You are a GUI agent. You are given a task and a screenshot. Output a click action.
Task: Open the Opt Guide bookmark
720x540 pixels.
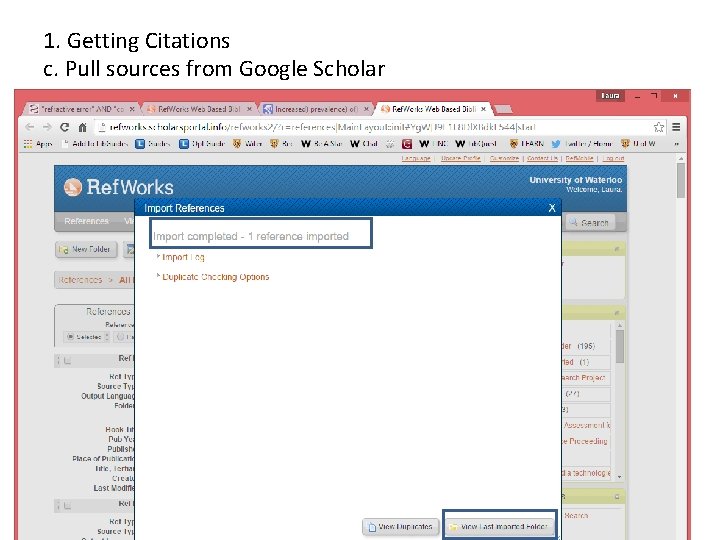(202, 144)
